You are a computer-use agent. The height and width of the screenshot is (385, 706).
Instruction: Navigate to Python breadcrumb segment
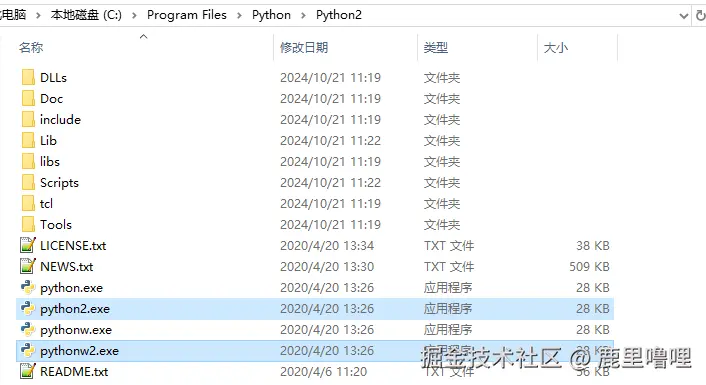(271, 15)
